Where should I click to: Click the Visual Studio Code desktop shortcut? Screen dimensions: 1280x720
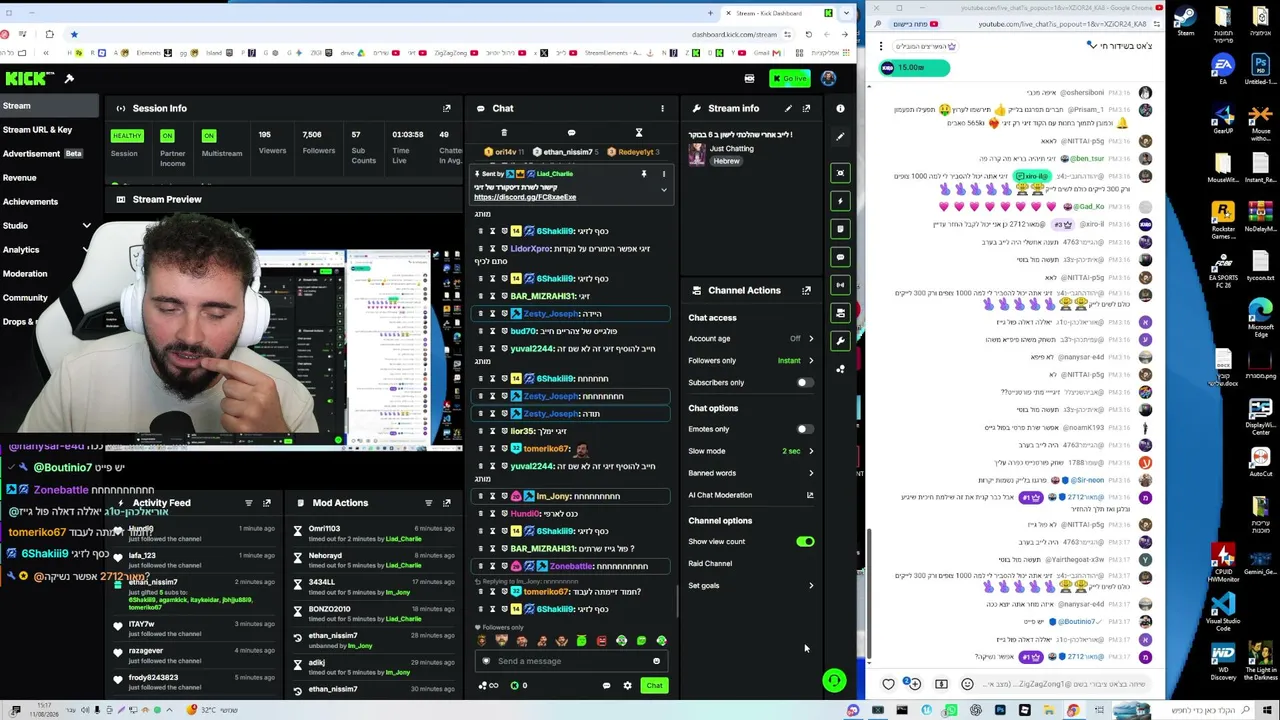[1223, 611]
